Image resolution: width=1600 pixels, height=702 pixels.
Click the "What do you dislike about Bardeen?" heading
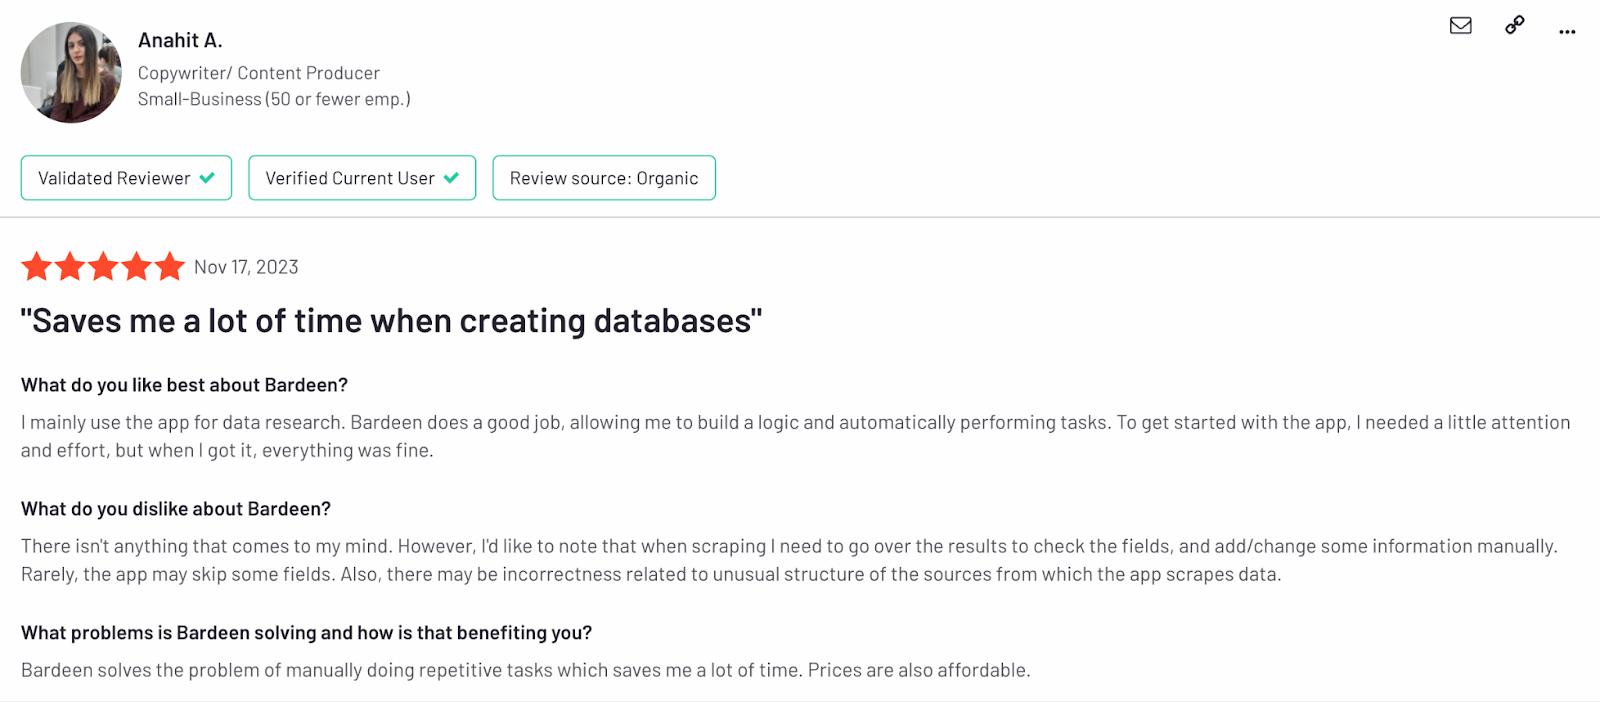pyautogui.click(x=176, y=509)
